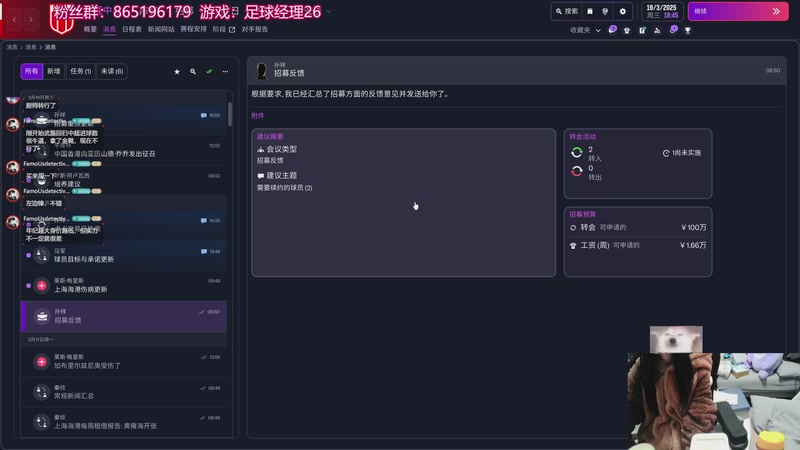Viewport: 800px width, 450px height.
Task: Click the bookmark icon in the top bar
Action: pyautogui.click(x=590, y=11)
